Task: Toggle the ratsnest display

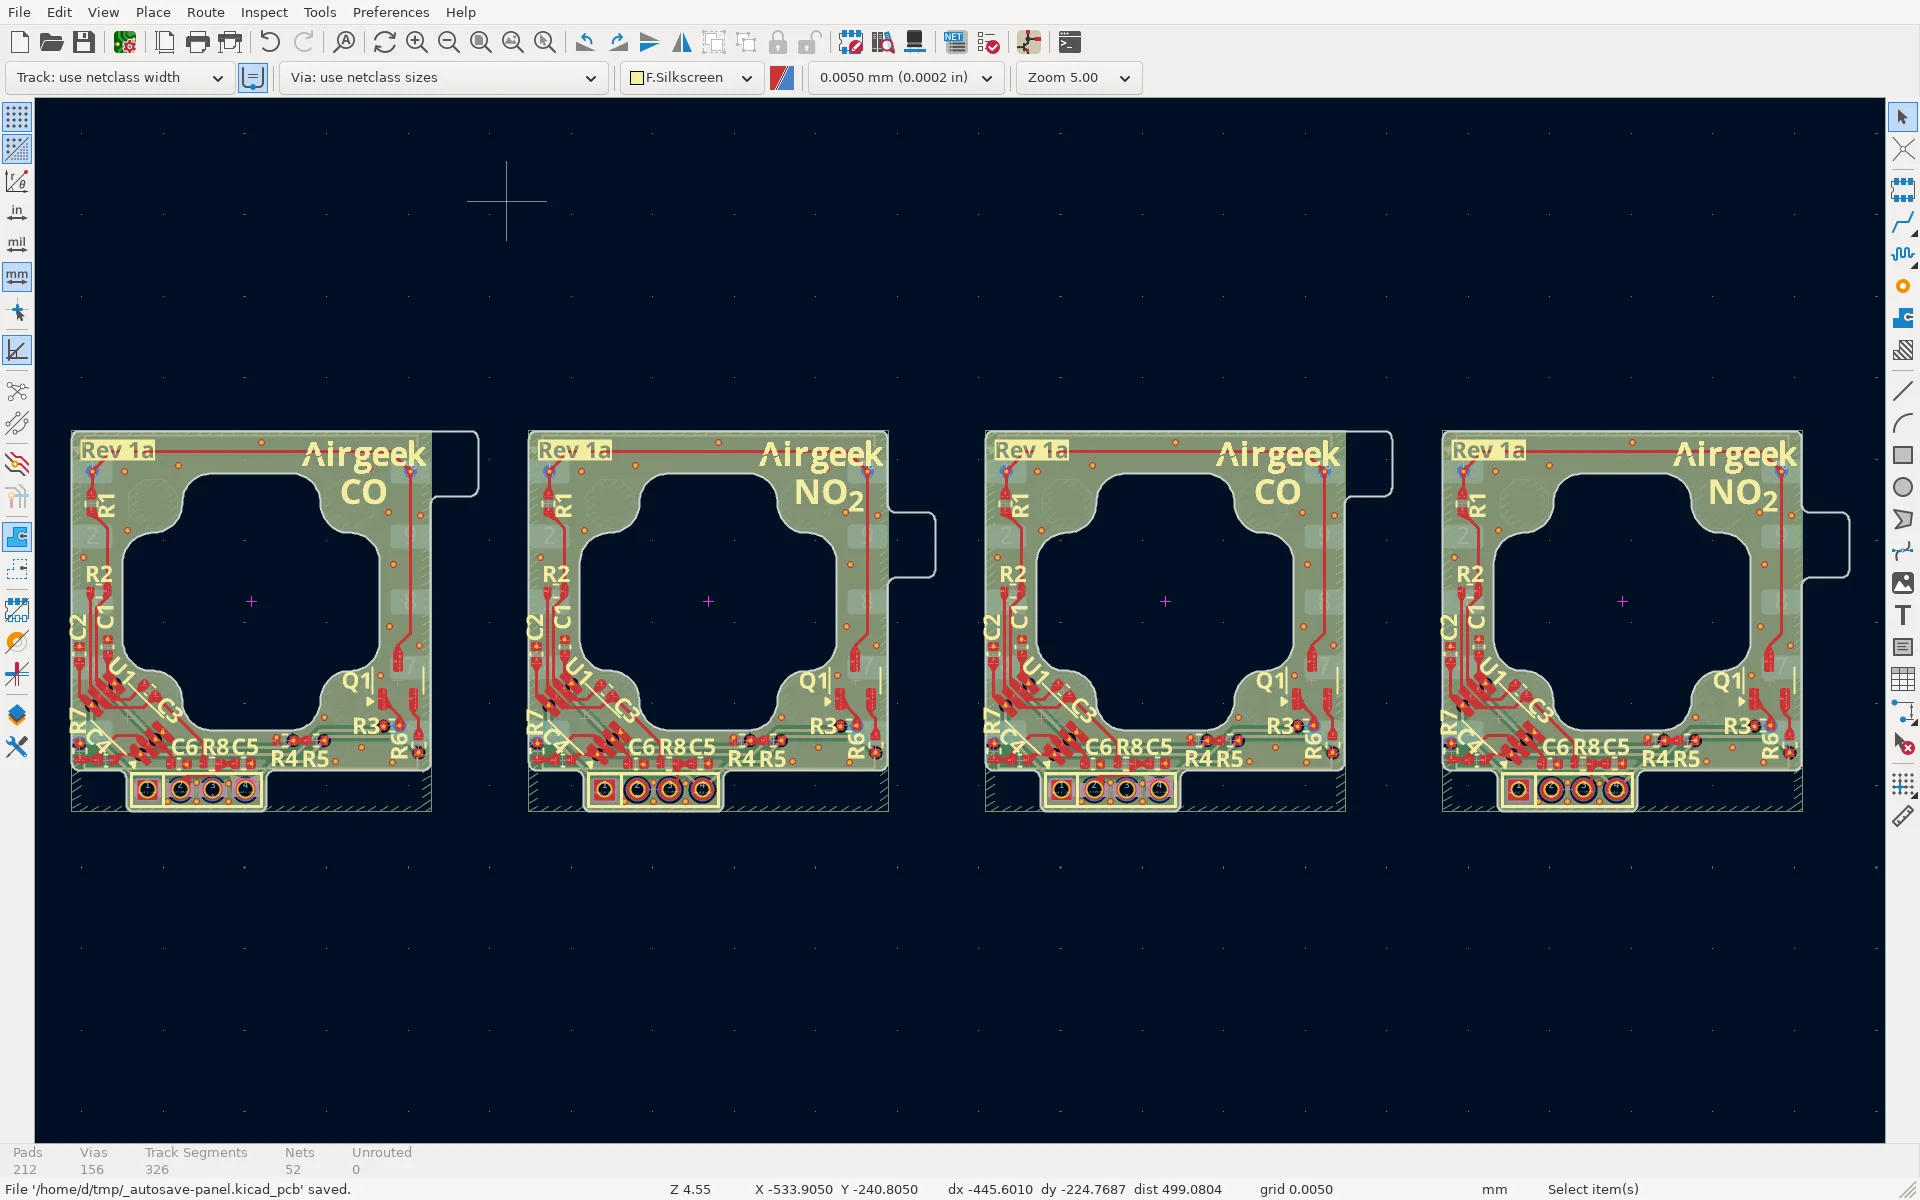Action: coord(17,391)
